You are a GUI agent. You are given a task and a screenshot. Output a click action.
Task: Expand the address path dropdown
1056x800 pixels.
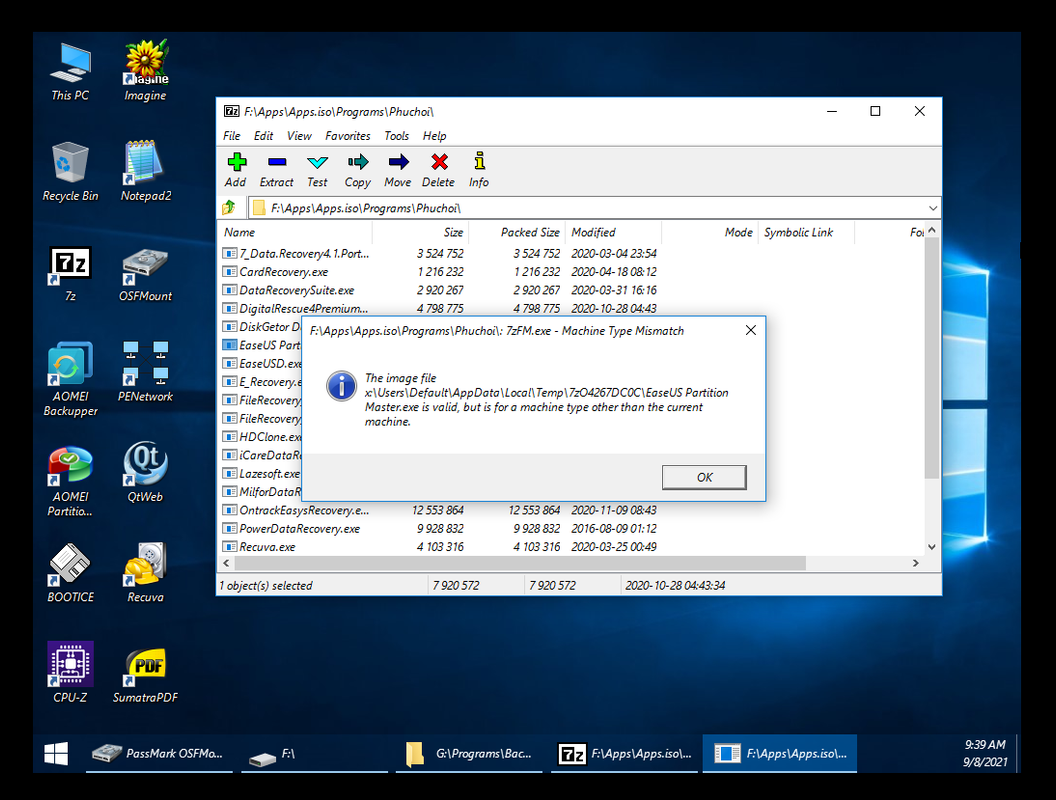tap(933, 208)
